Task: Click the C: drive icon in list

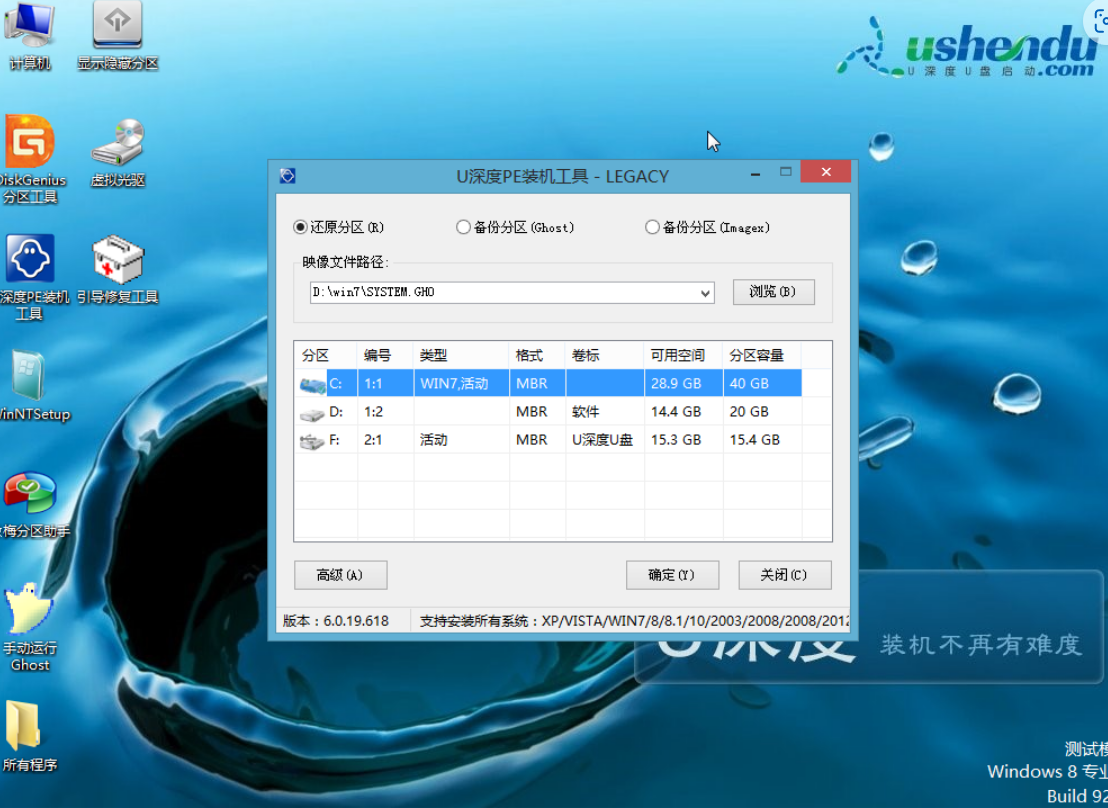Action: [312, 385]
